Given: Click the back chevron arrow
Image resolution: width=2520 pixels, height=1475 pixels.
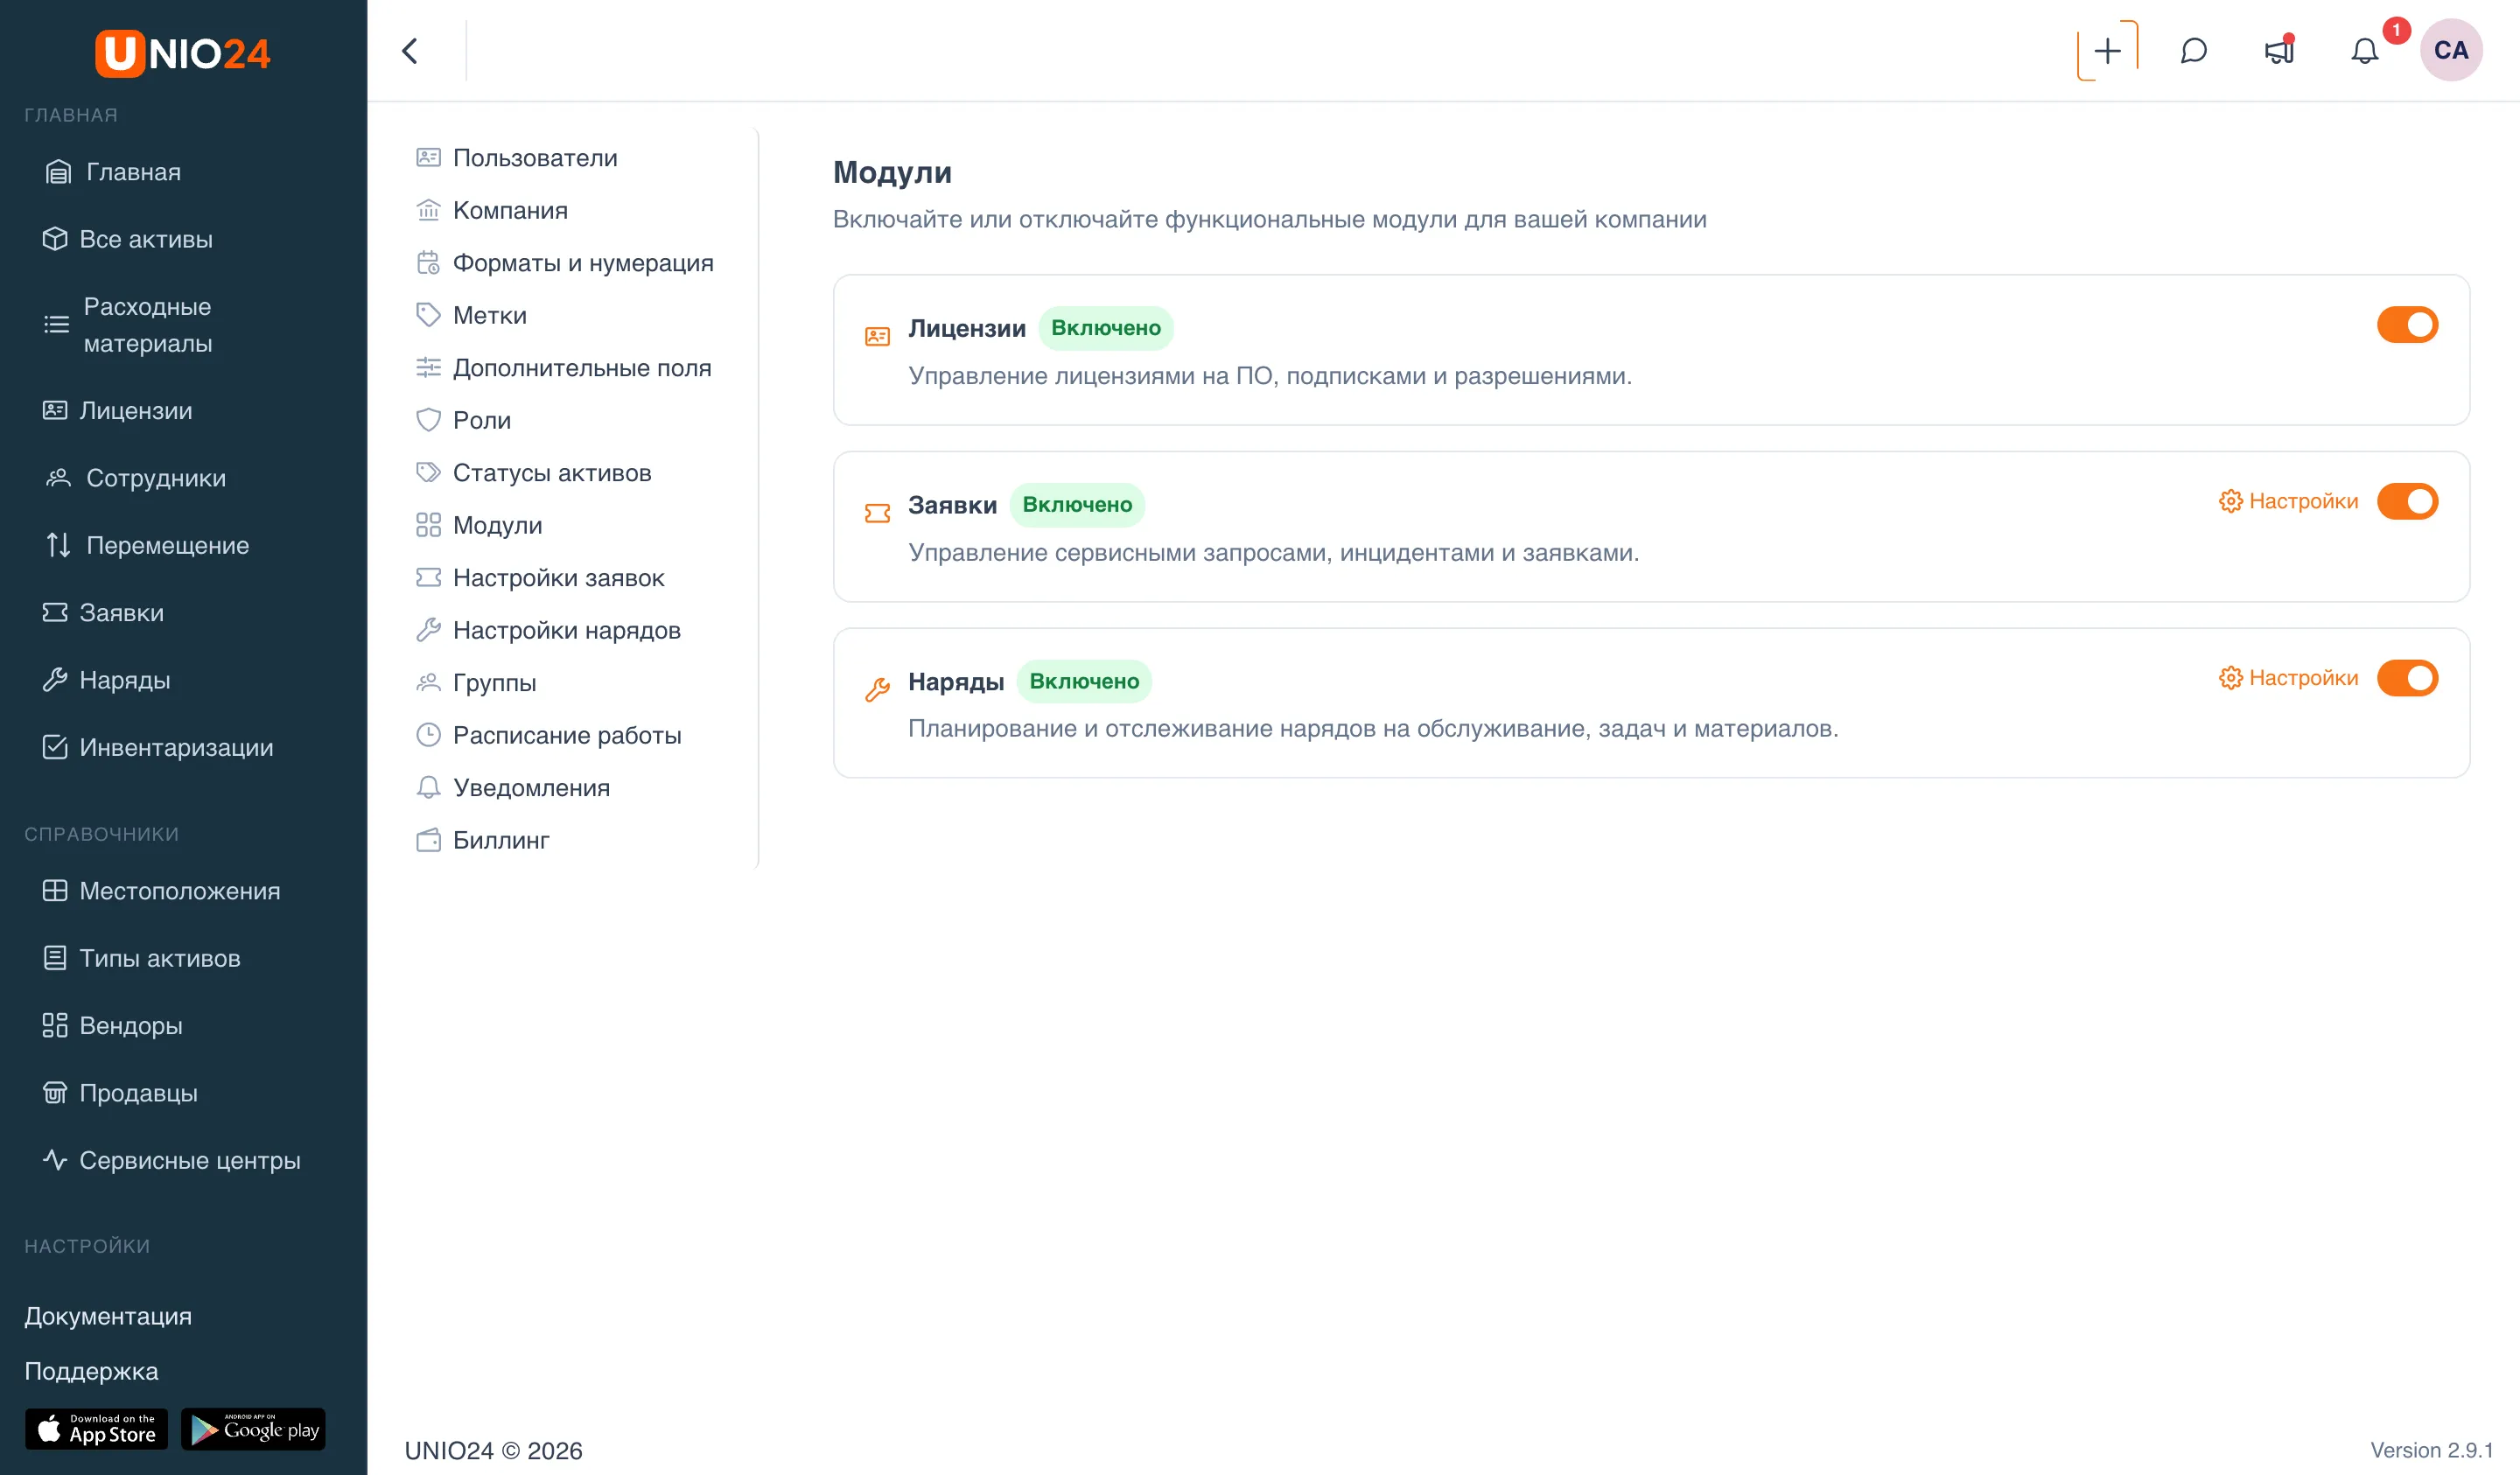Looking at the screenshot, I should click(x=409, y=51).
